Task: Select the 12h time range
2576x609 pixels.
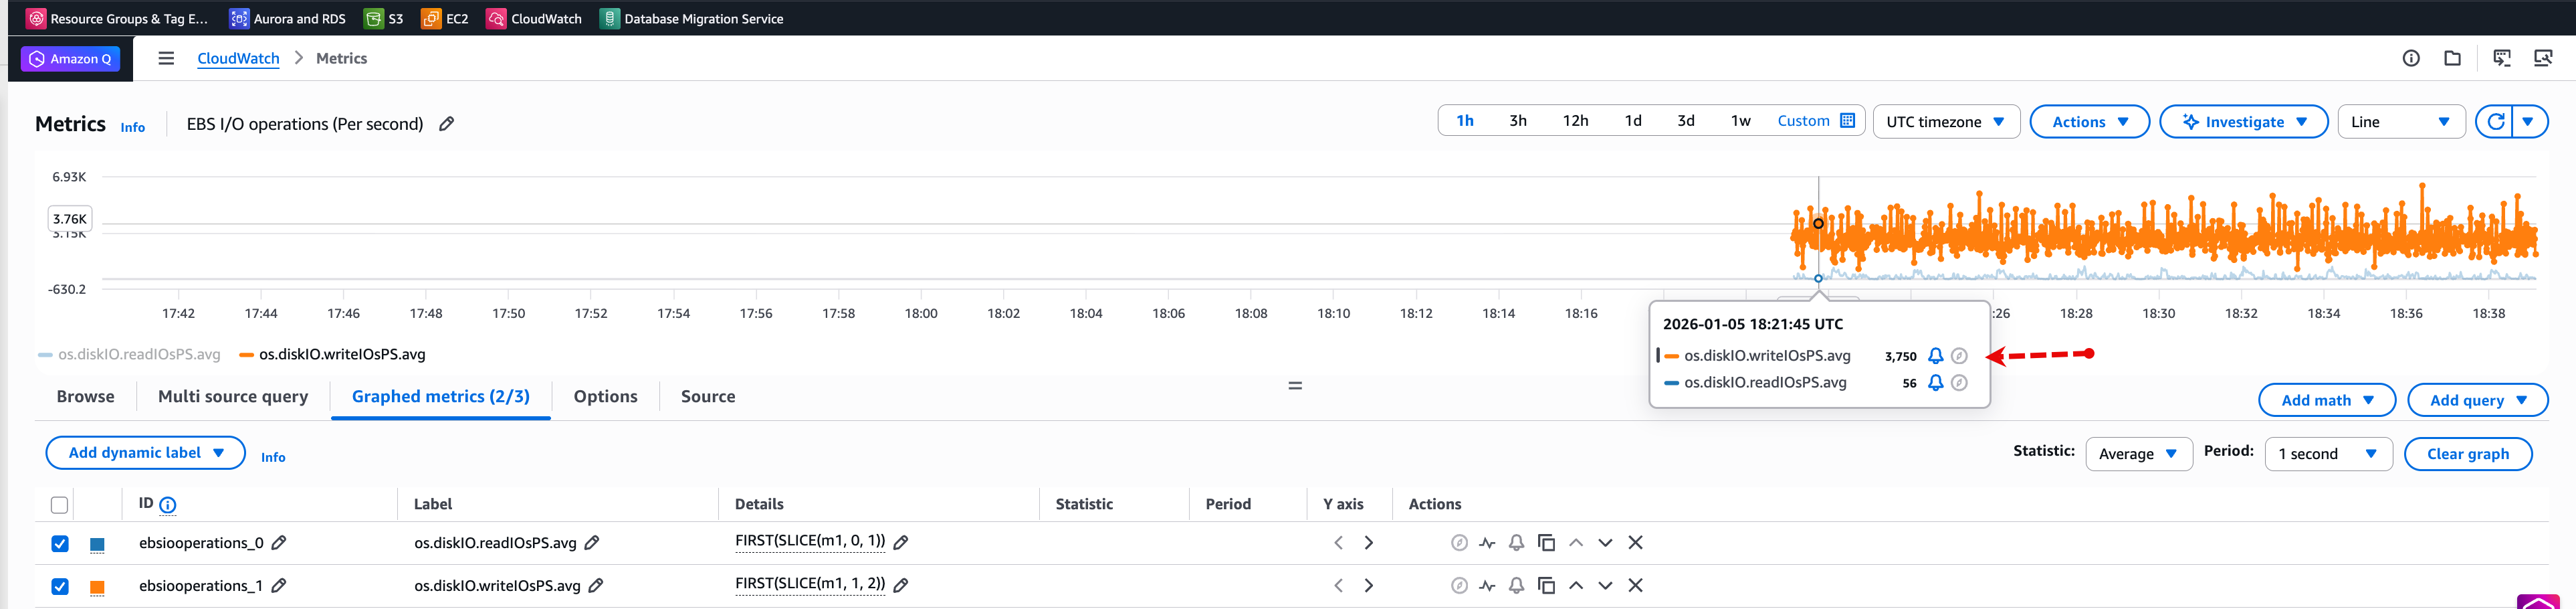Action: tap(1575, 121)
